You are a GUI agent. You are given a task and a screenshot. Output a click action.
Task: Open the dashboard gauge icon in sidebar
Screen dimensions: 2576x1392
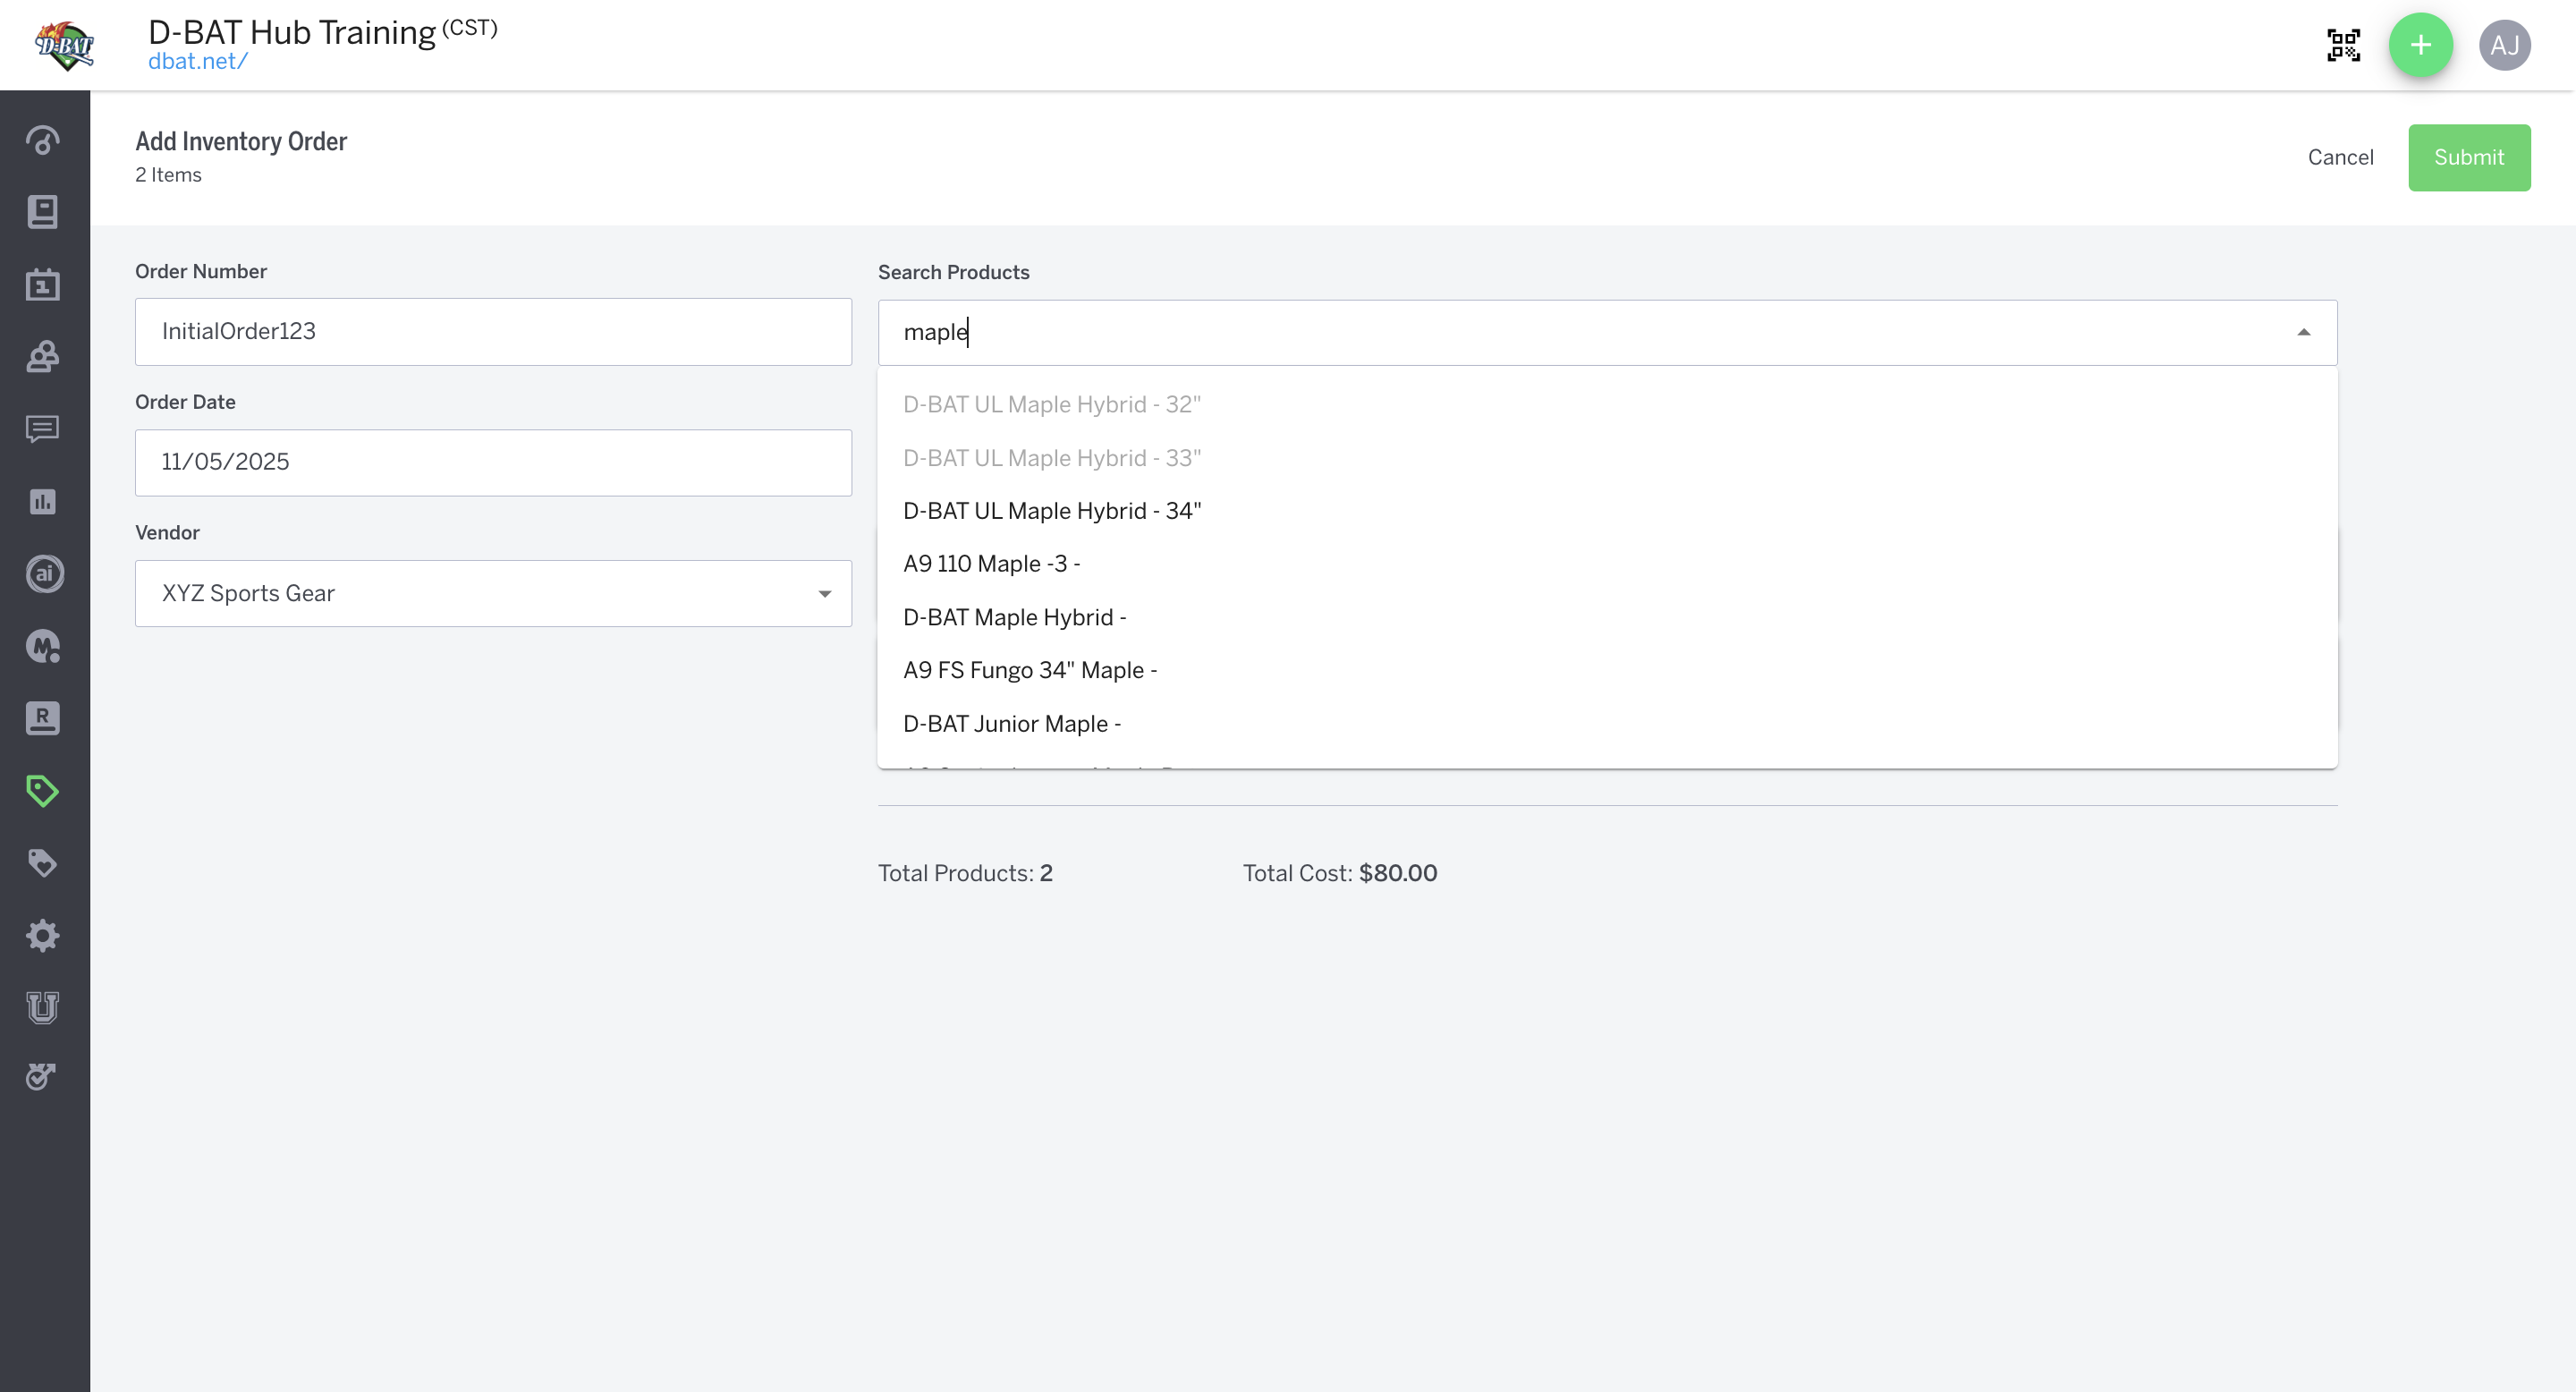click(x=43, y=140)
